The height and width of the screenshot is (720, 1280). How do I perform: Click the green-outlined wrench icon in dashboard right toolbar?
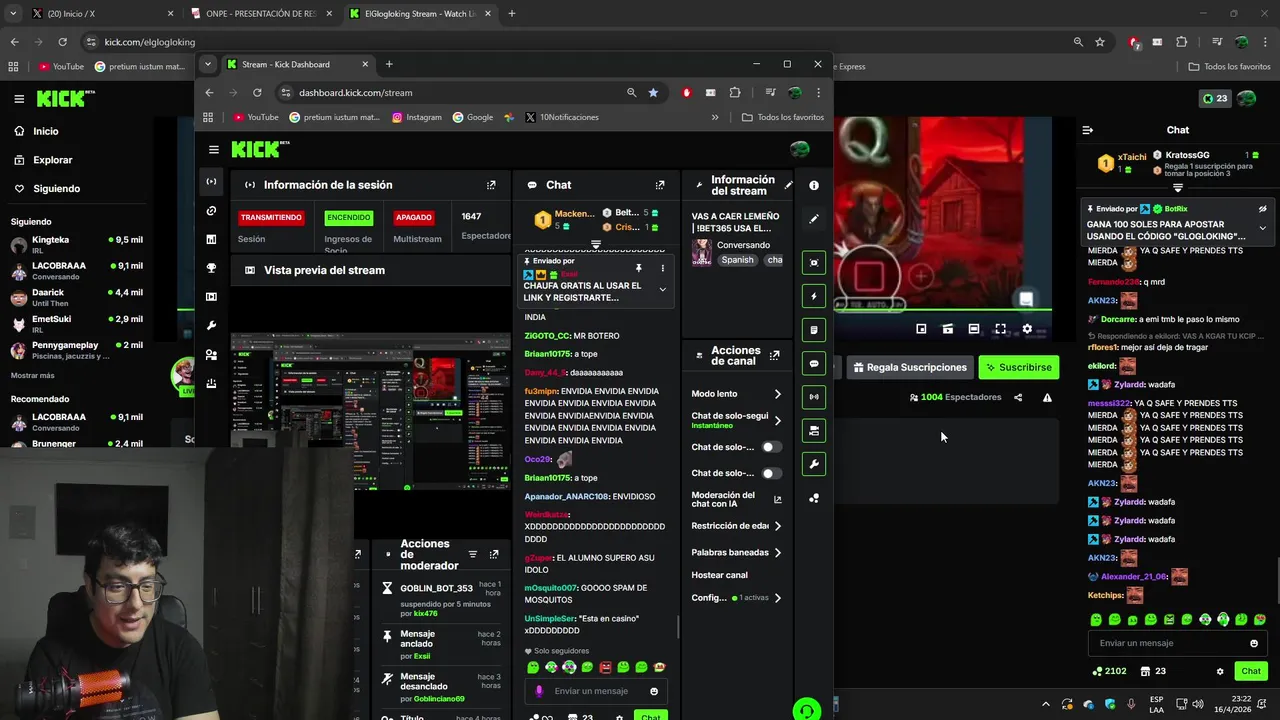814,464
